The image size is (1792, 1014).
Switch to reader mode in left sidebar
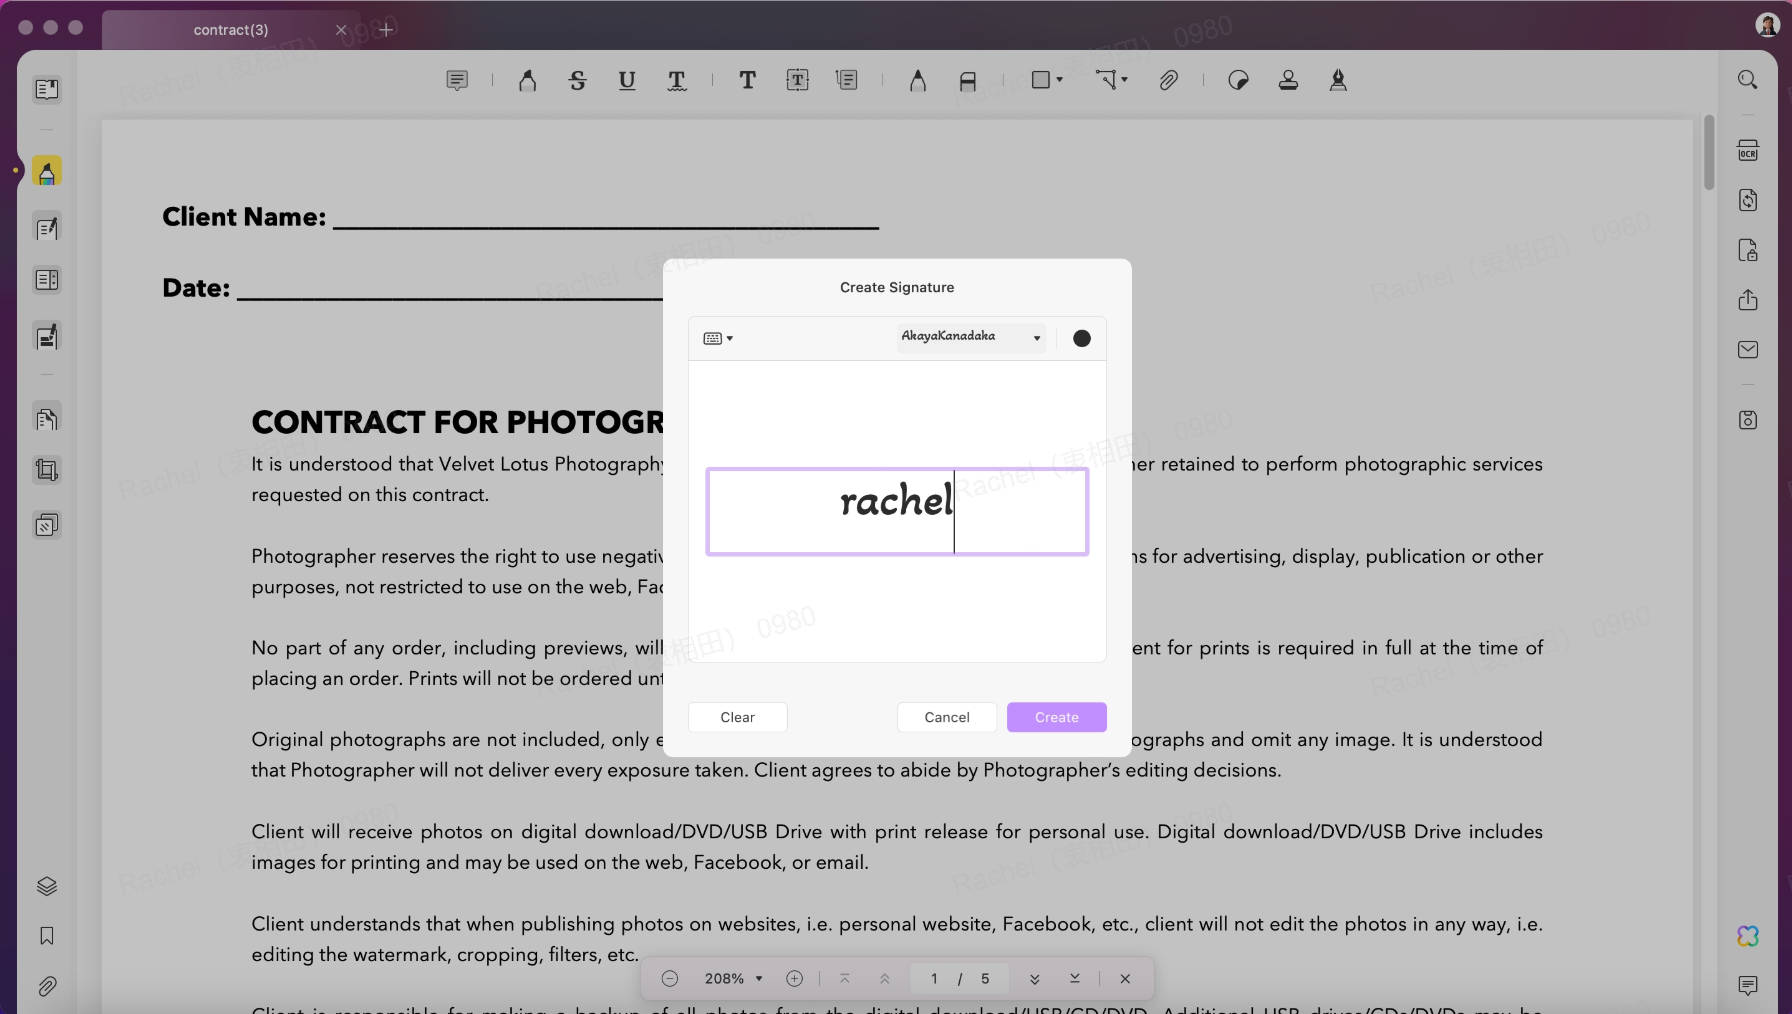(x=47, y=89)
